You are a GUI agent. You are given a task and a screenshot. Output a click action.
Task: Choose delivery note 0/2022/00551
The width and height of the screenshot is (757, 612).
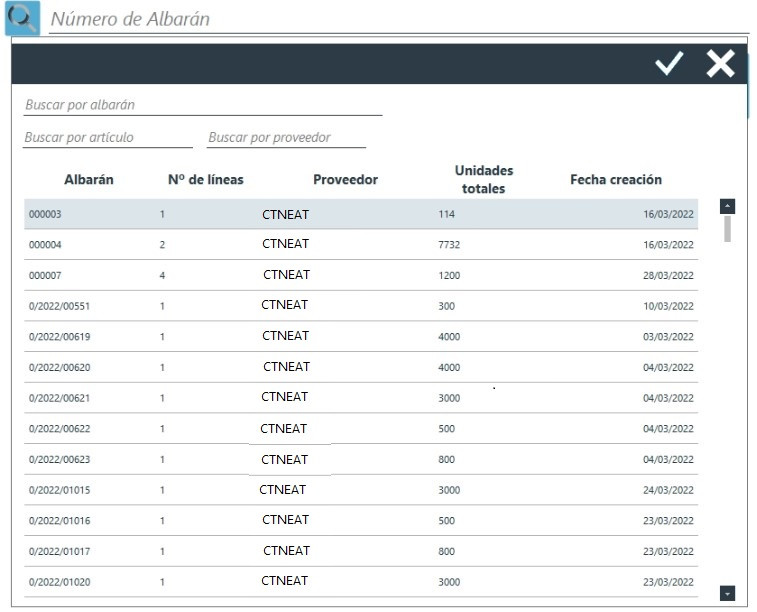tap(360, 306)
